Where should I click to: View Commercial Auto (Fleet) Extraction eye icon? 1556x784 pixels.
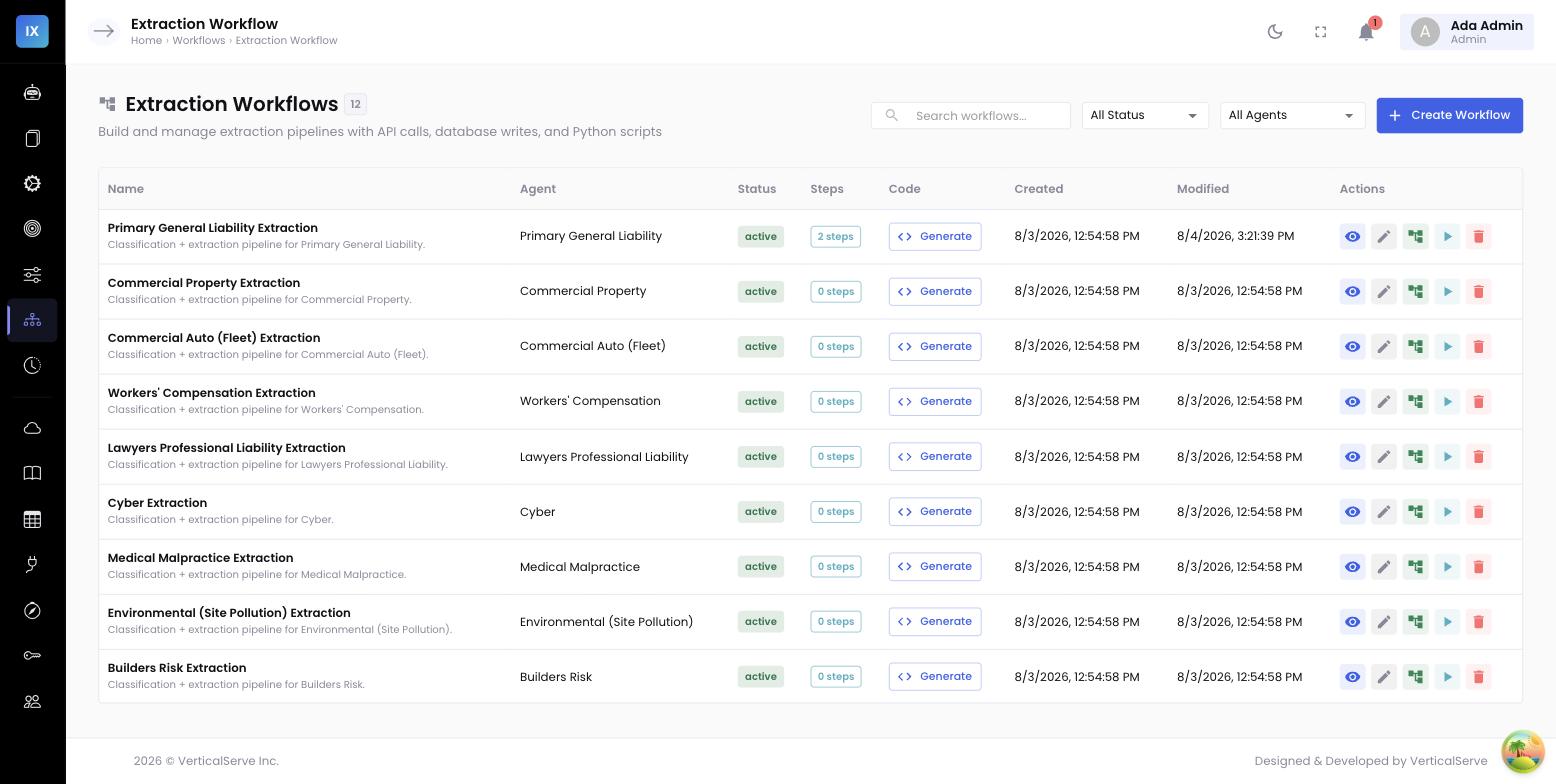pyautogui.click(x=1352, y=347)
